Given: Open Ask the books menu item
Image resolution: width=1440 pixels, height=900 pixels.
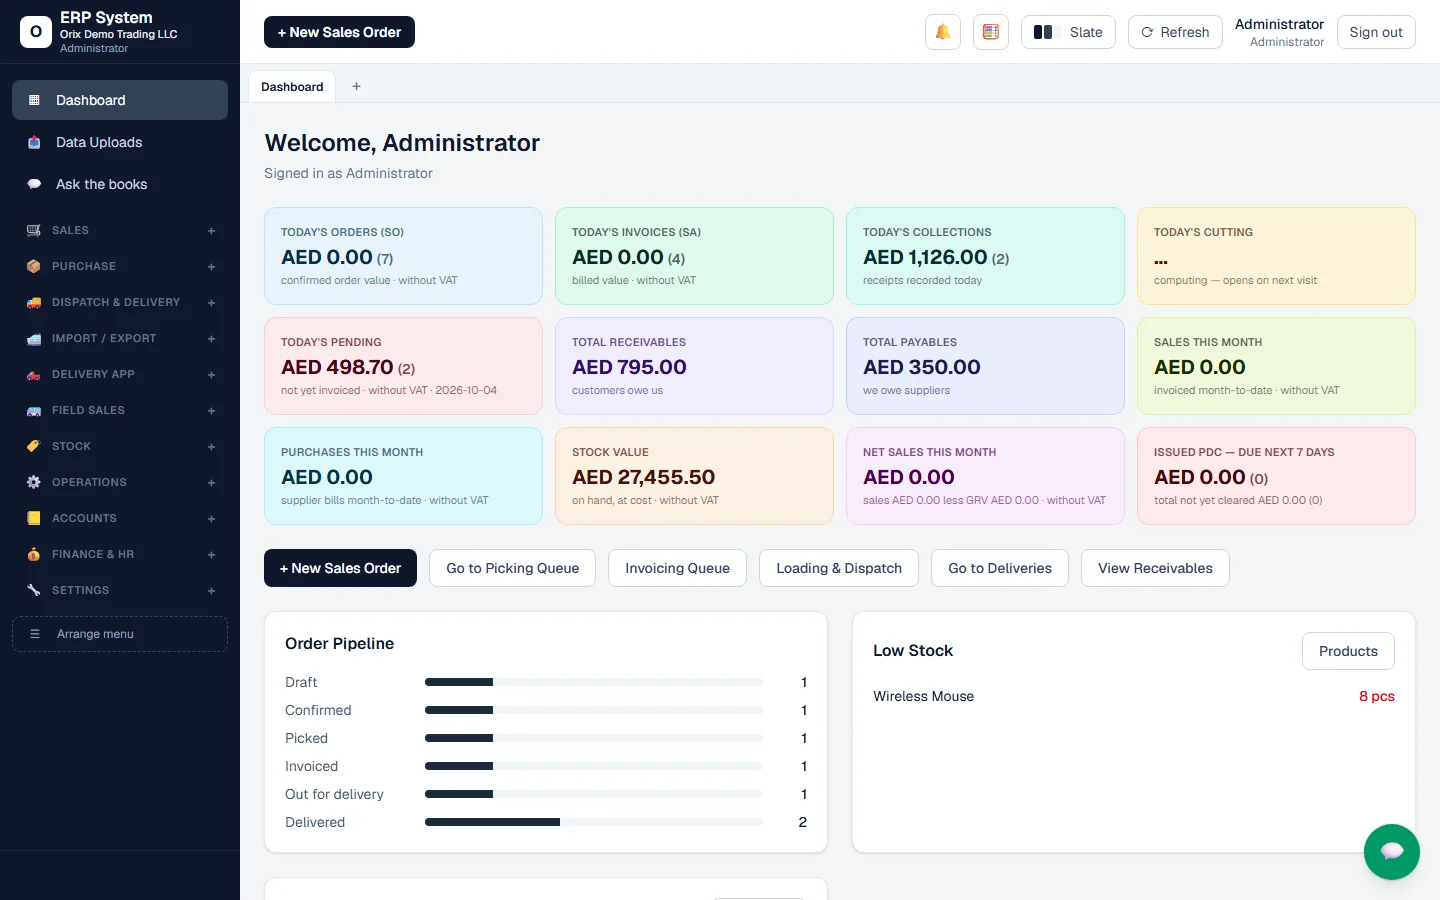Looking at the screenshot, I should (120, 184).
